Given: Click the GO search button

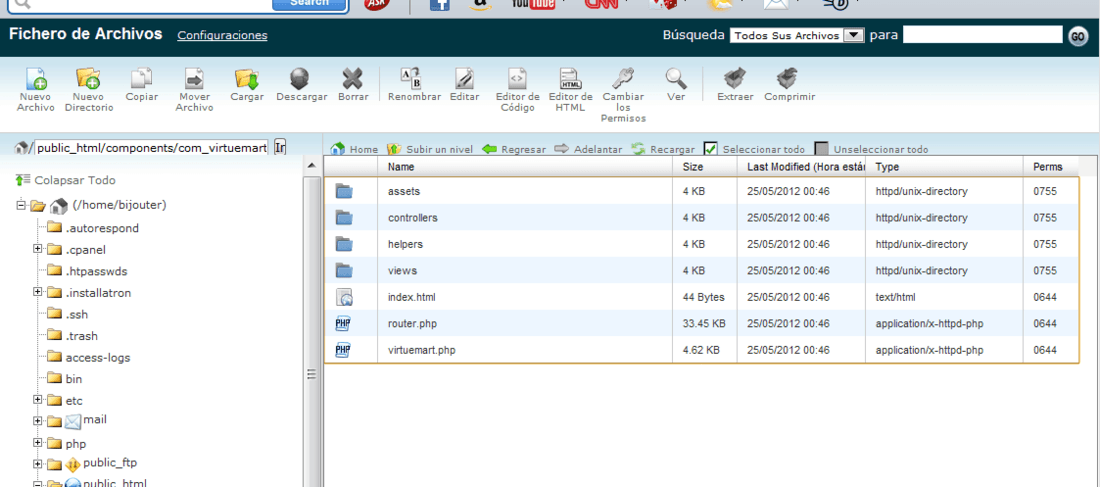Looking at the screenshot, I should click(1078, 36).
